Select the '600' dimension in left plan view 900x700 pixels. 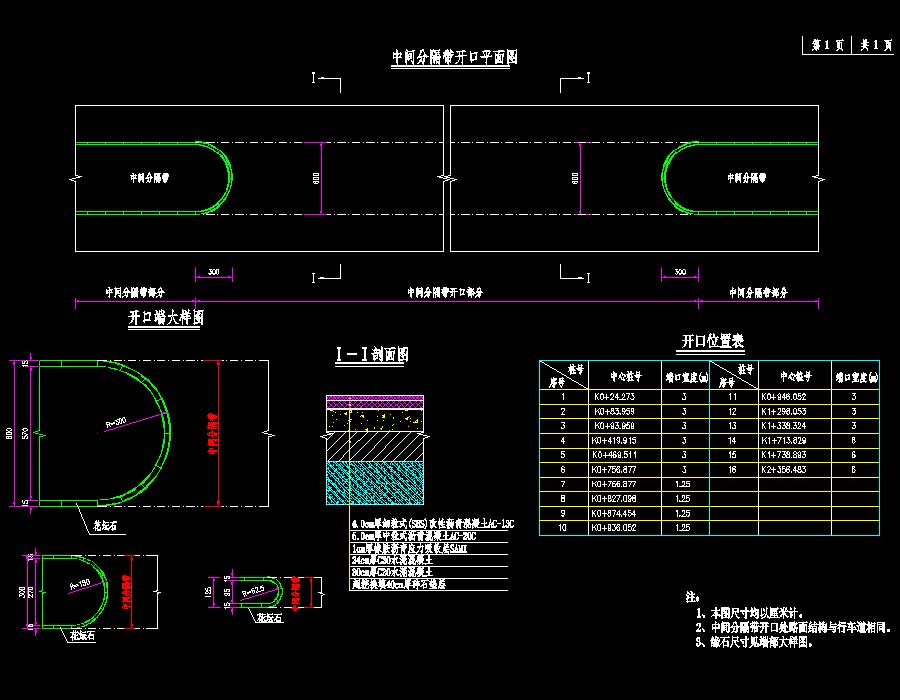316,178
